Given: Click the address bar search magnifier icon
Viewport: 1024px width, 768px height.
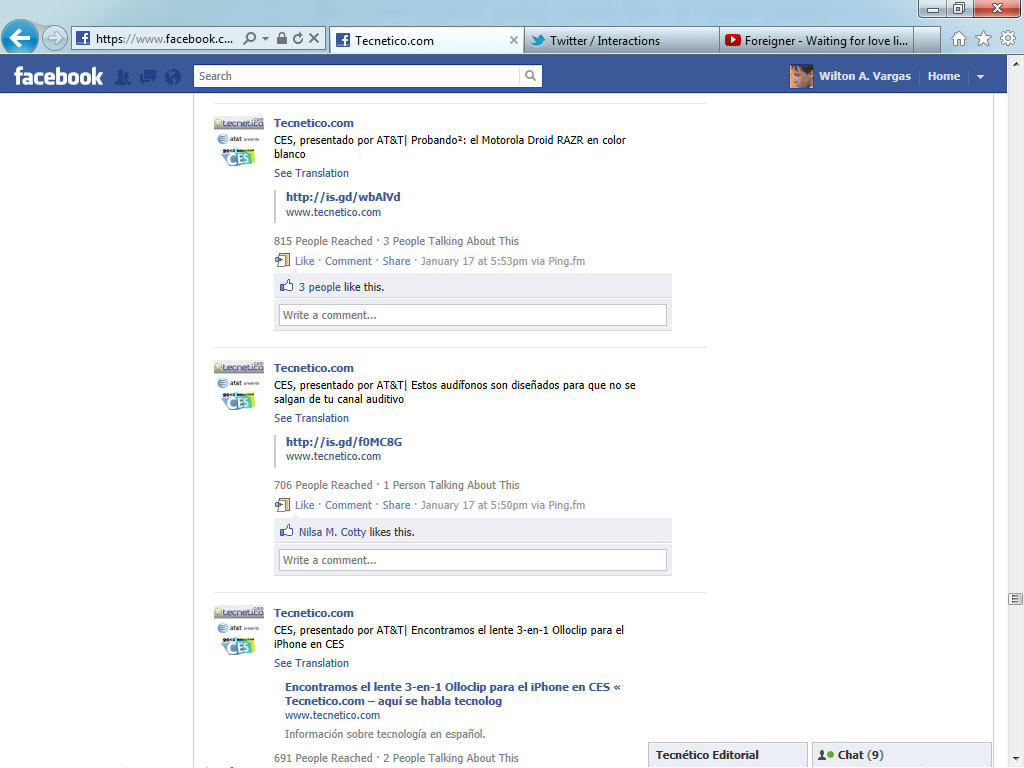Looking at the screenshot, I should pos(249,39).
